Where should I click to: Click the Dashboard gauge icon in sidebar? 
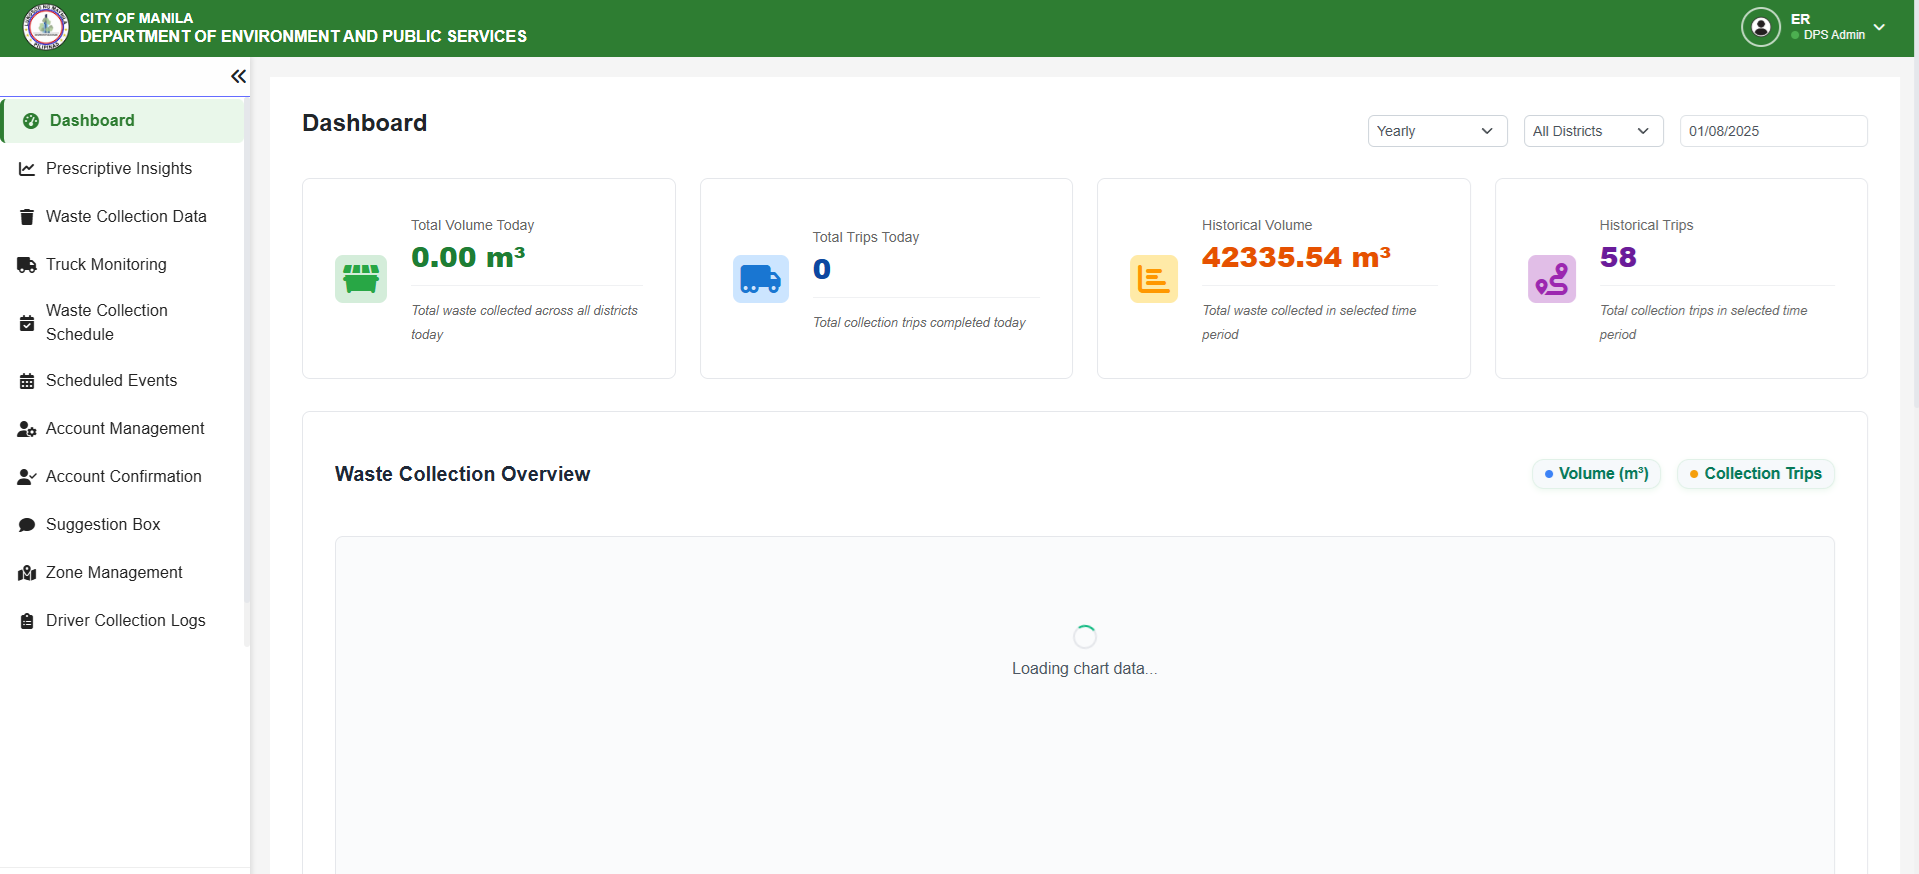click(x=31, y=121)
